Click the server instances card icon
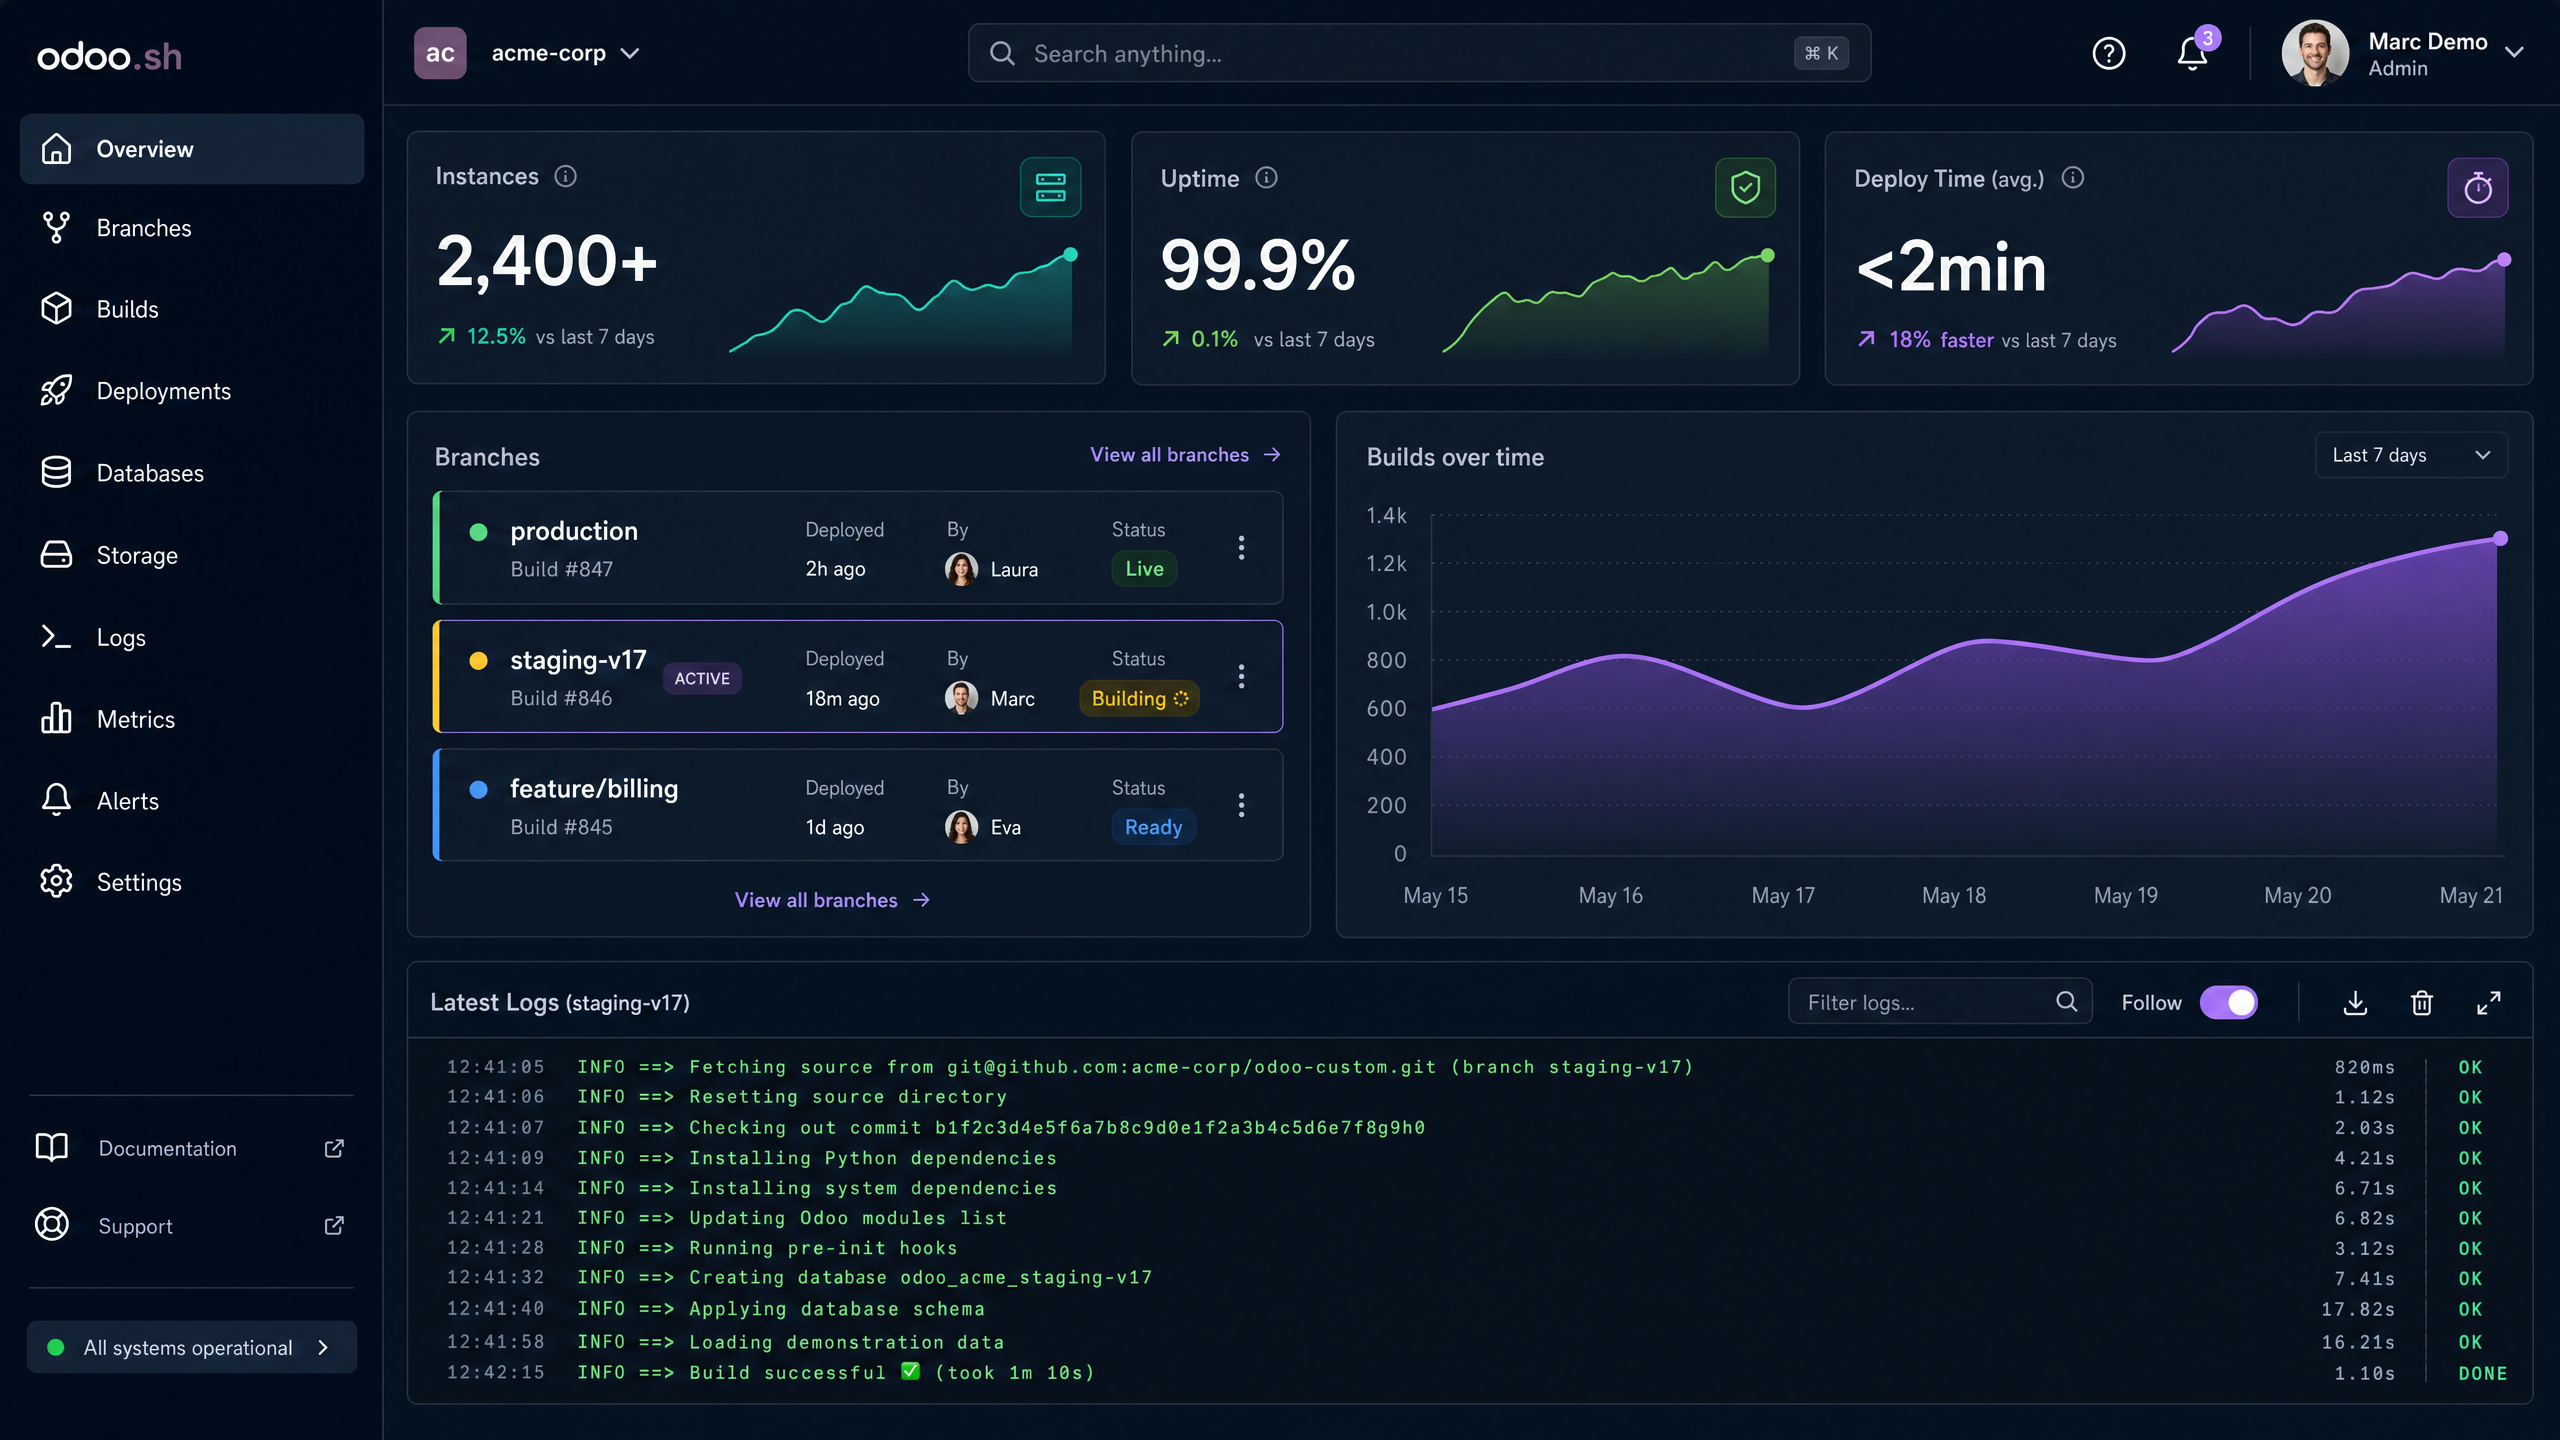 coord(1050,187)
